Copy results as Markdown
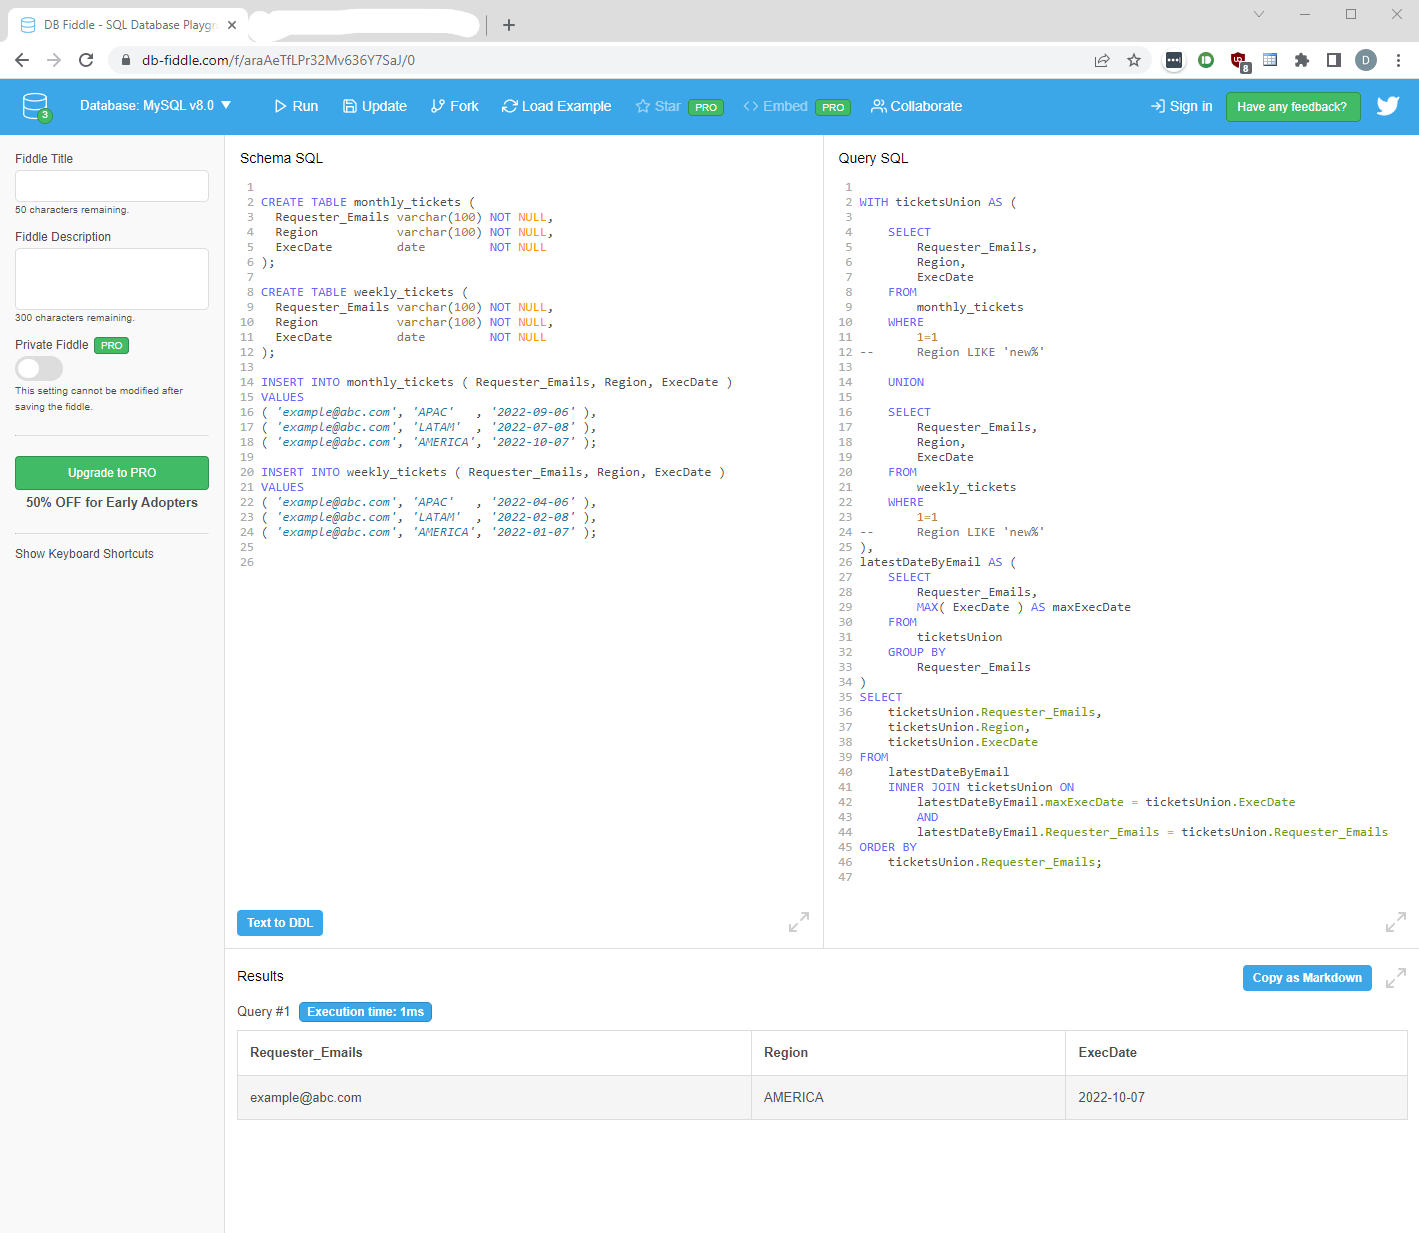 1307,978
